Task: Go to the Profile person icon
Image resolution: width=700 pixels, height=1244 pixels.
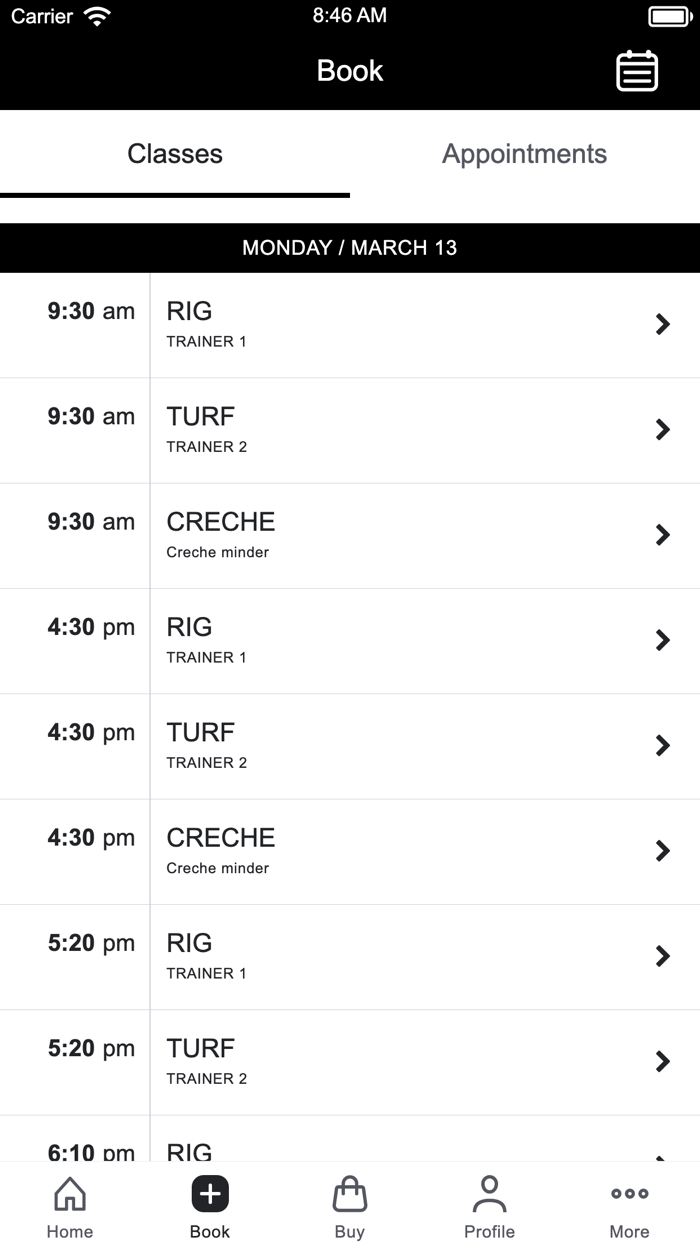Action: click(x=489, y=1194)
